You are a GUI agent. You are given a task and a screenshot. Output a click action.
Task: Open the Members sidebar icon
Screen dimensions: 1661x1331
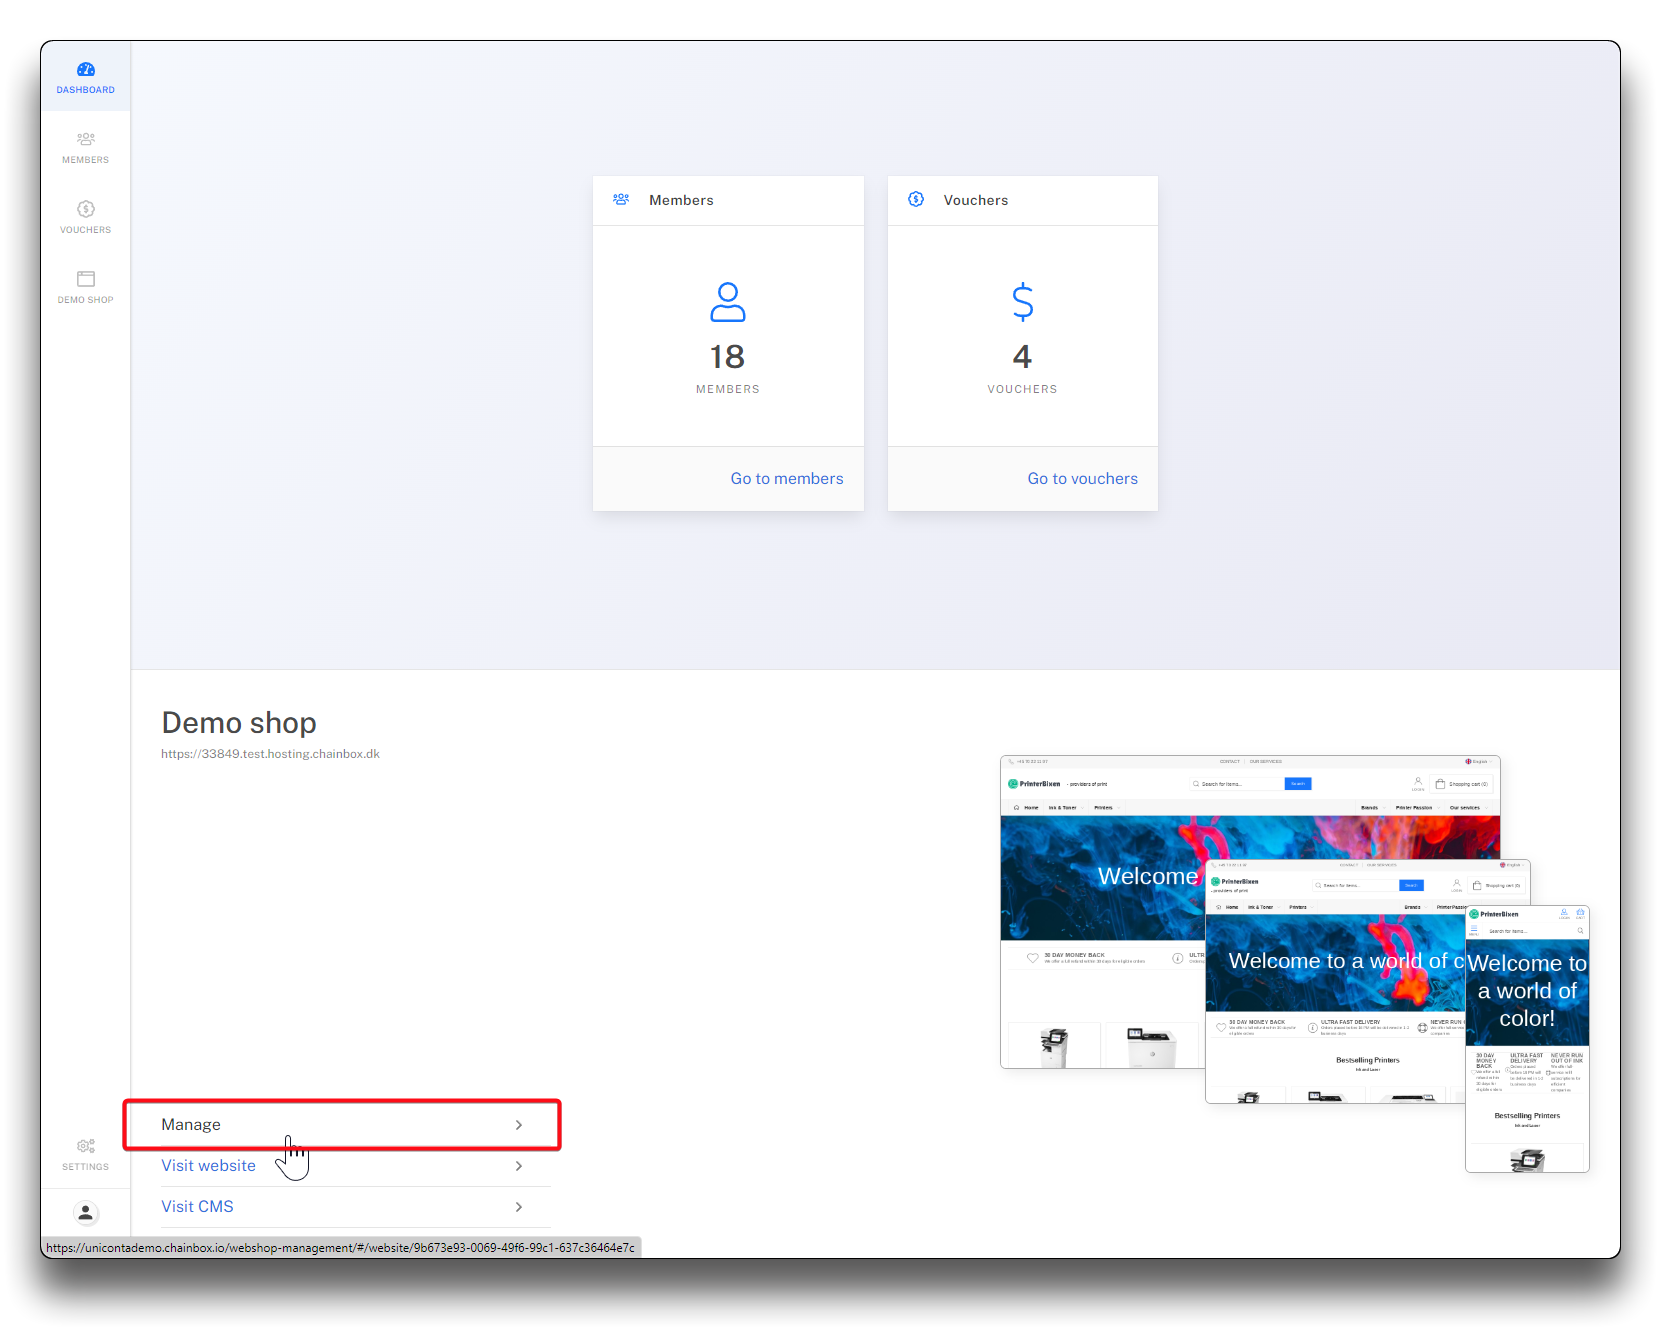pos(86,140)
